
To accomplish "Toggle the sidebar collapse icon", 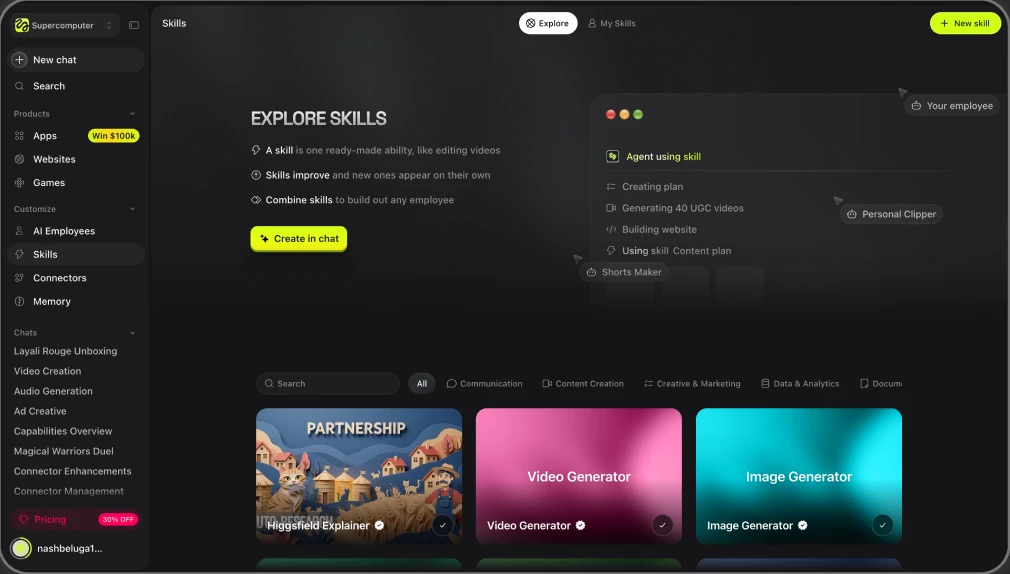I will pyautogui.click(x=134, y=25).
